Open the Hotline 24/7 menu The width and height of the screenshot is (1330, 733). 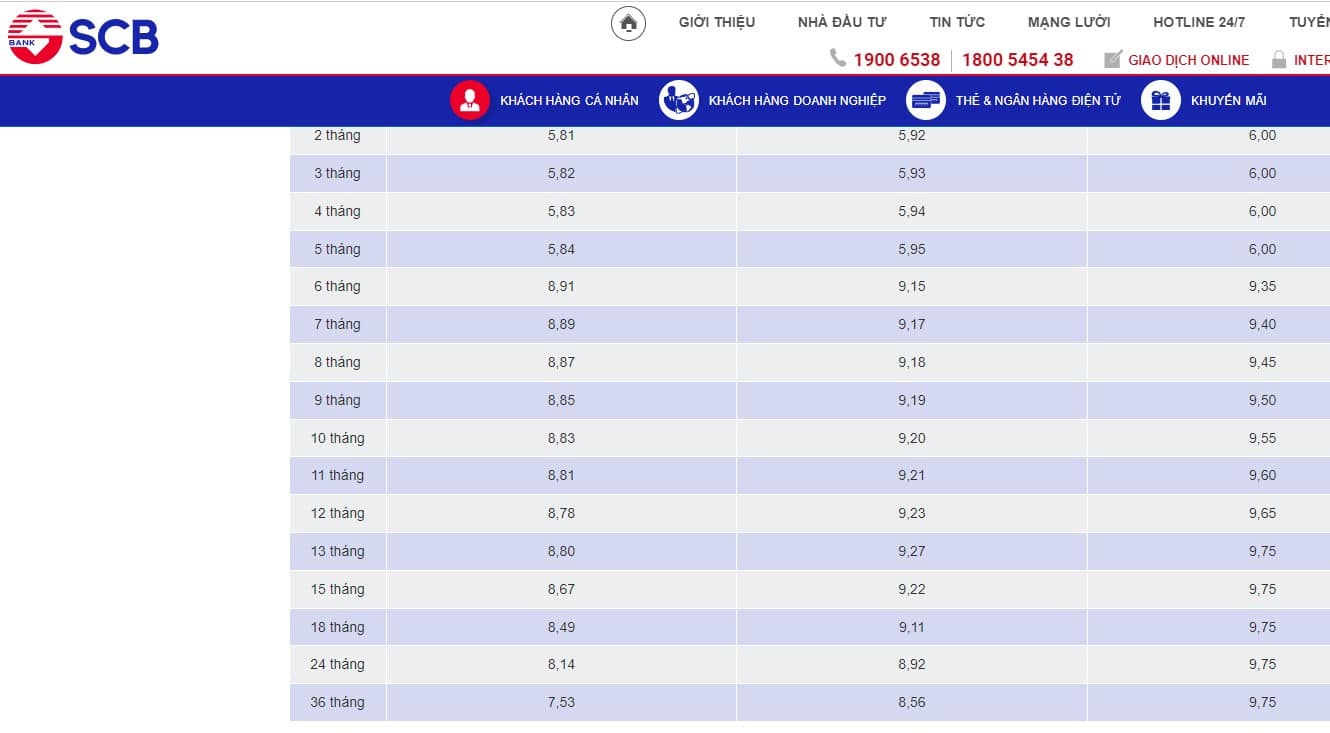coord(1199,22)
